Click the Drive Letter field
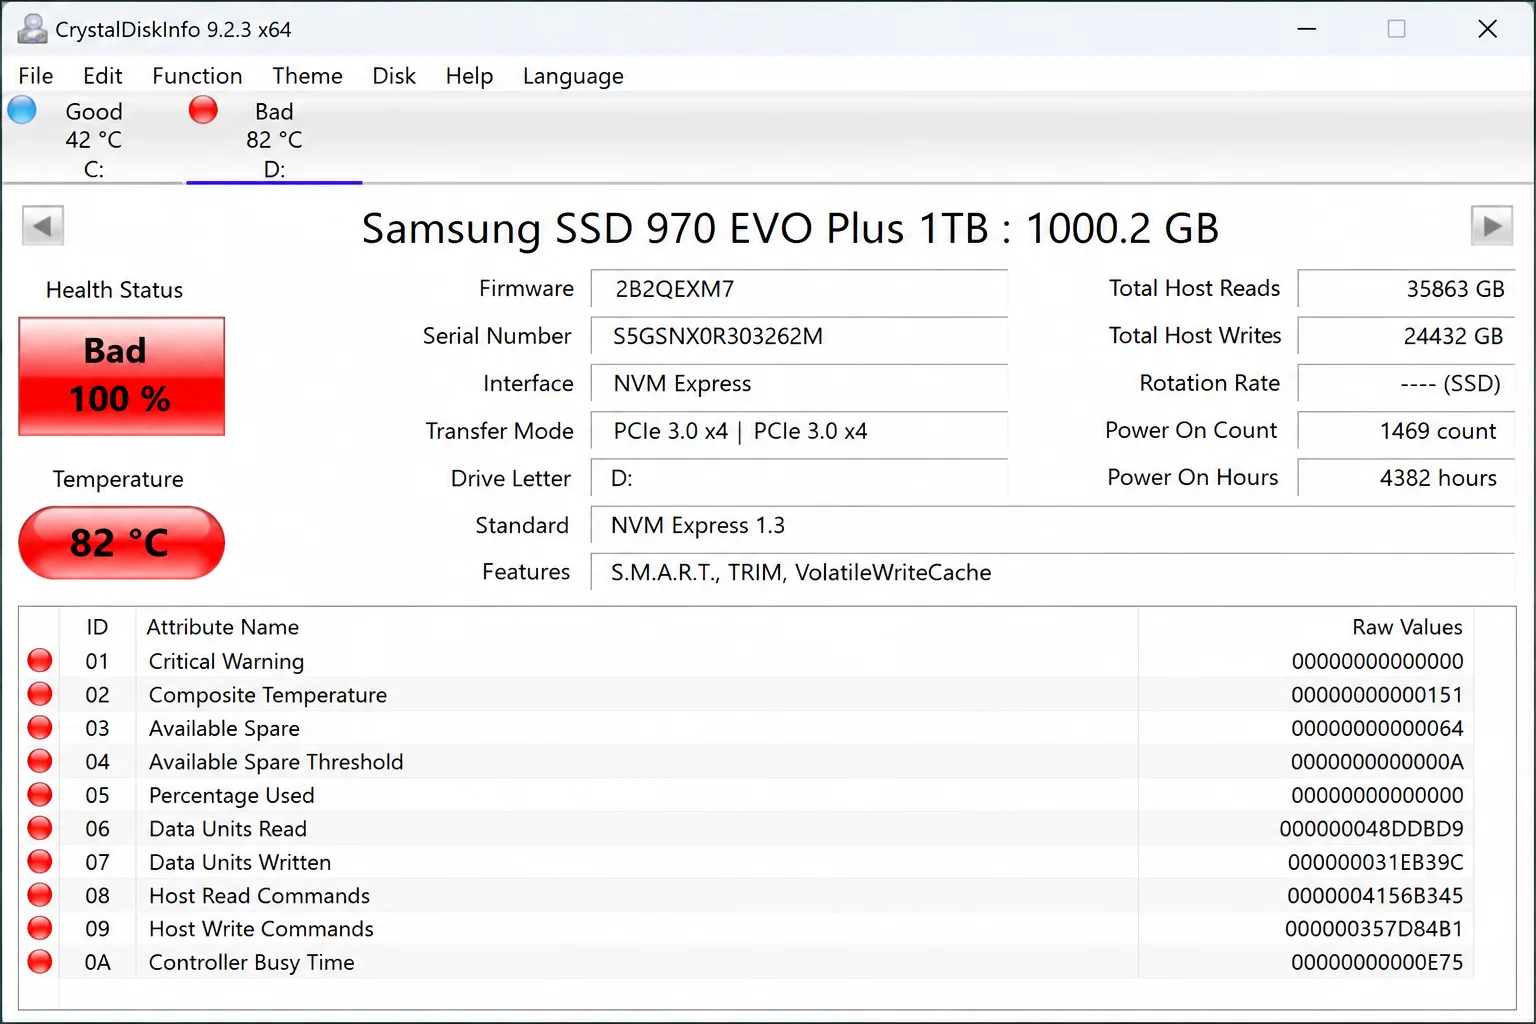The width and height of the screenshot is (1536, 1024). coord(799,478)
